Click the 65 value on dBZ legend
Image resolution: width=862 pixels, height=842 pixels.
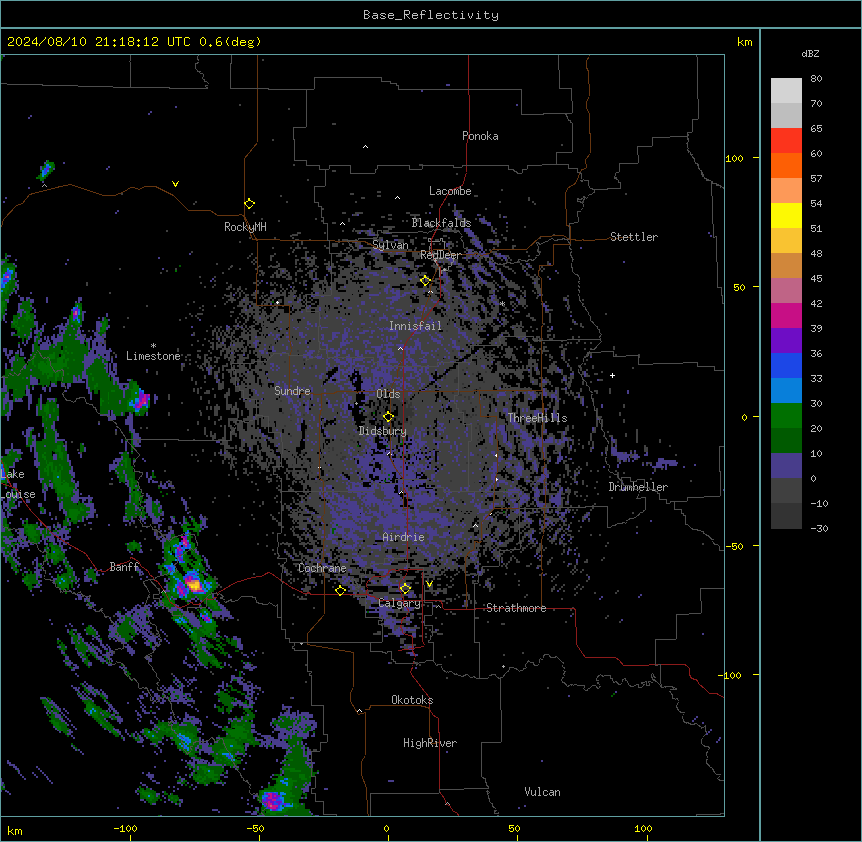[816, 129]
